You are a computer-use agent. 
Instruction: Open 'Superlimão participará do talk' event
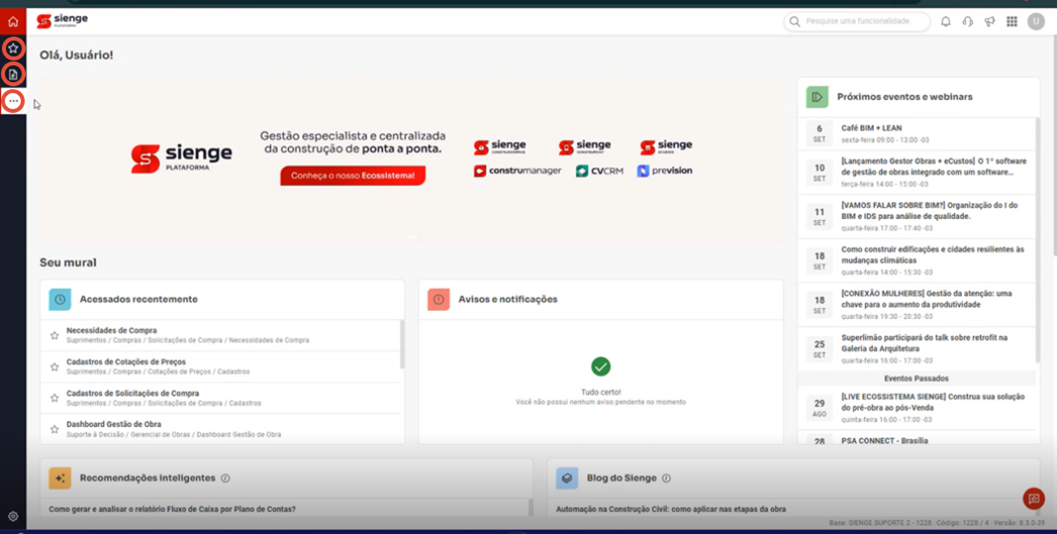(x=917, y=349)
